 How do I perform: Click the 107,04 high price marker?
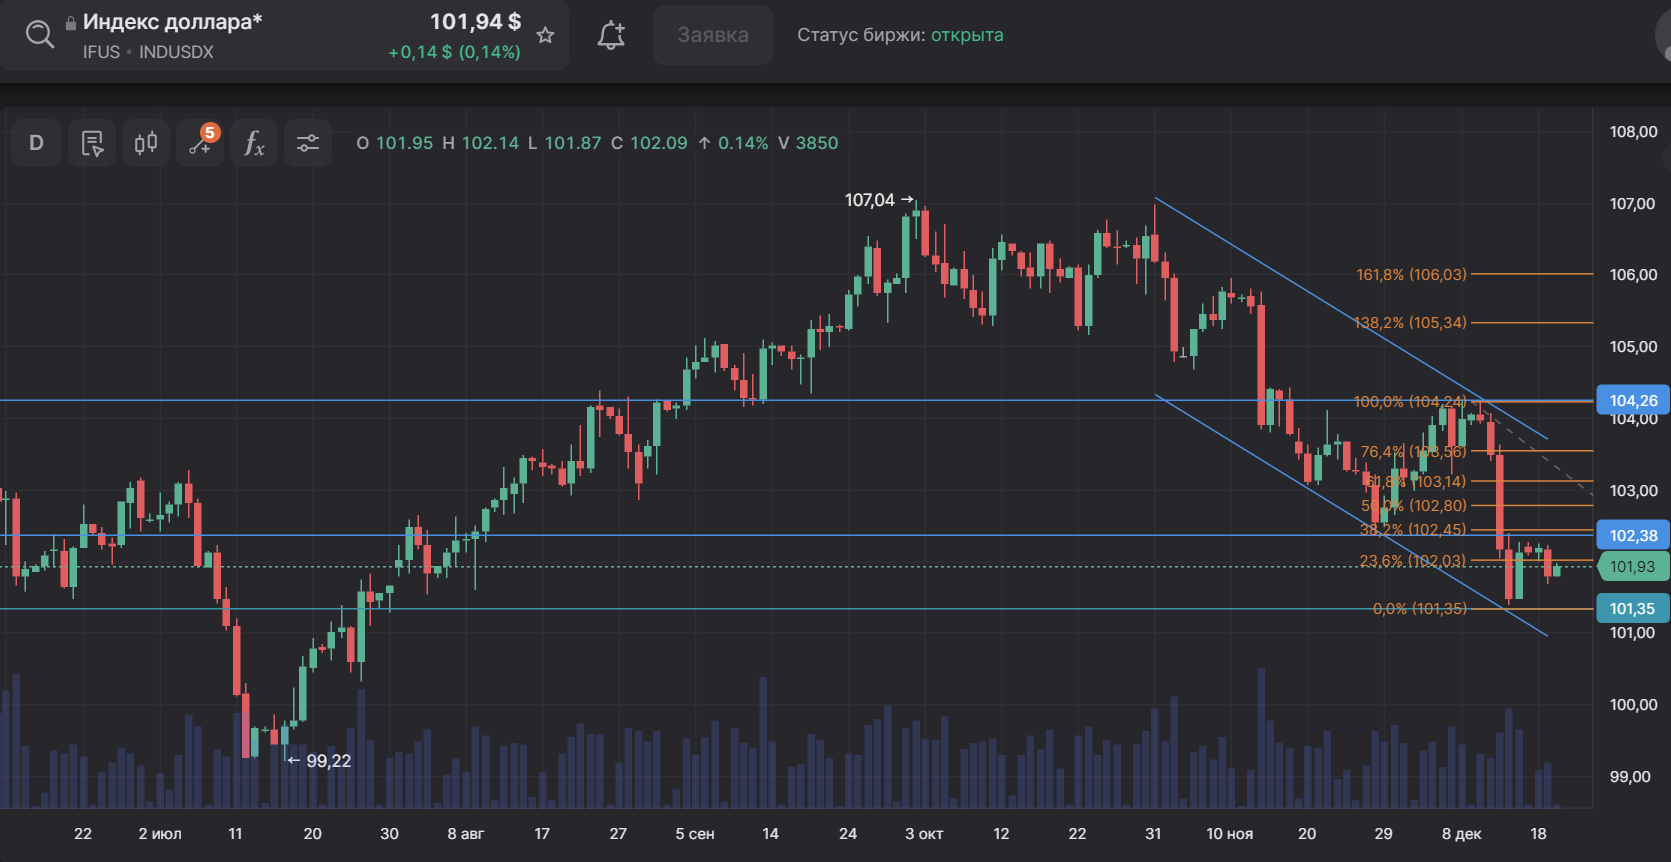pyautogui.click(x=870, y=200)
